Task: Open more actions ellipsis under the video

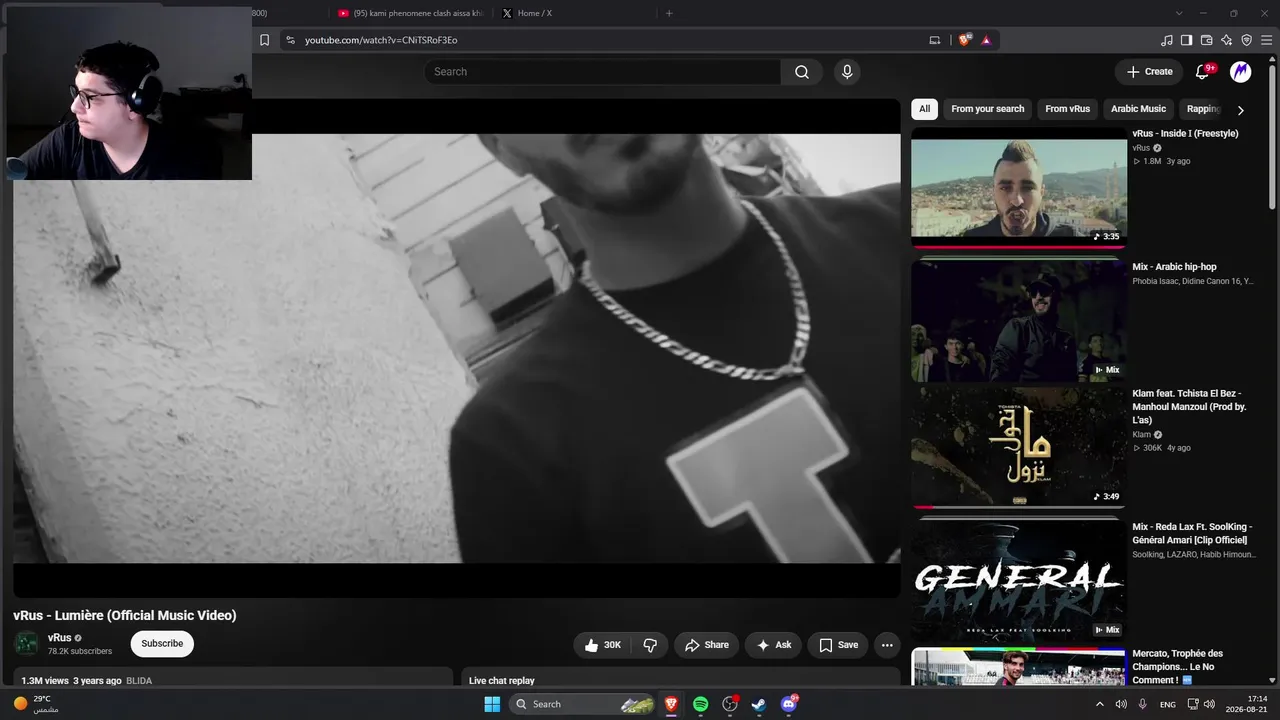Action: point(887,645)
